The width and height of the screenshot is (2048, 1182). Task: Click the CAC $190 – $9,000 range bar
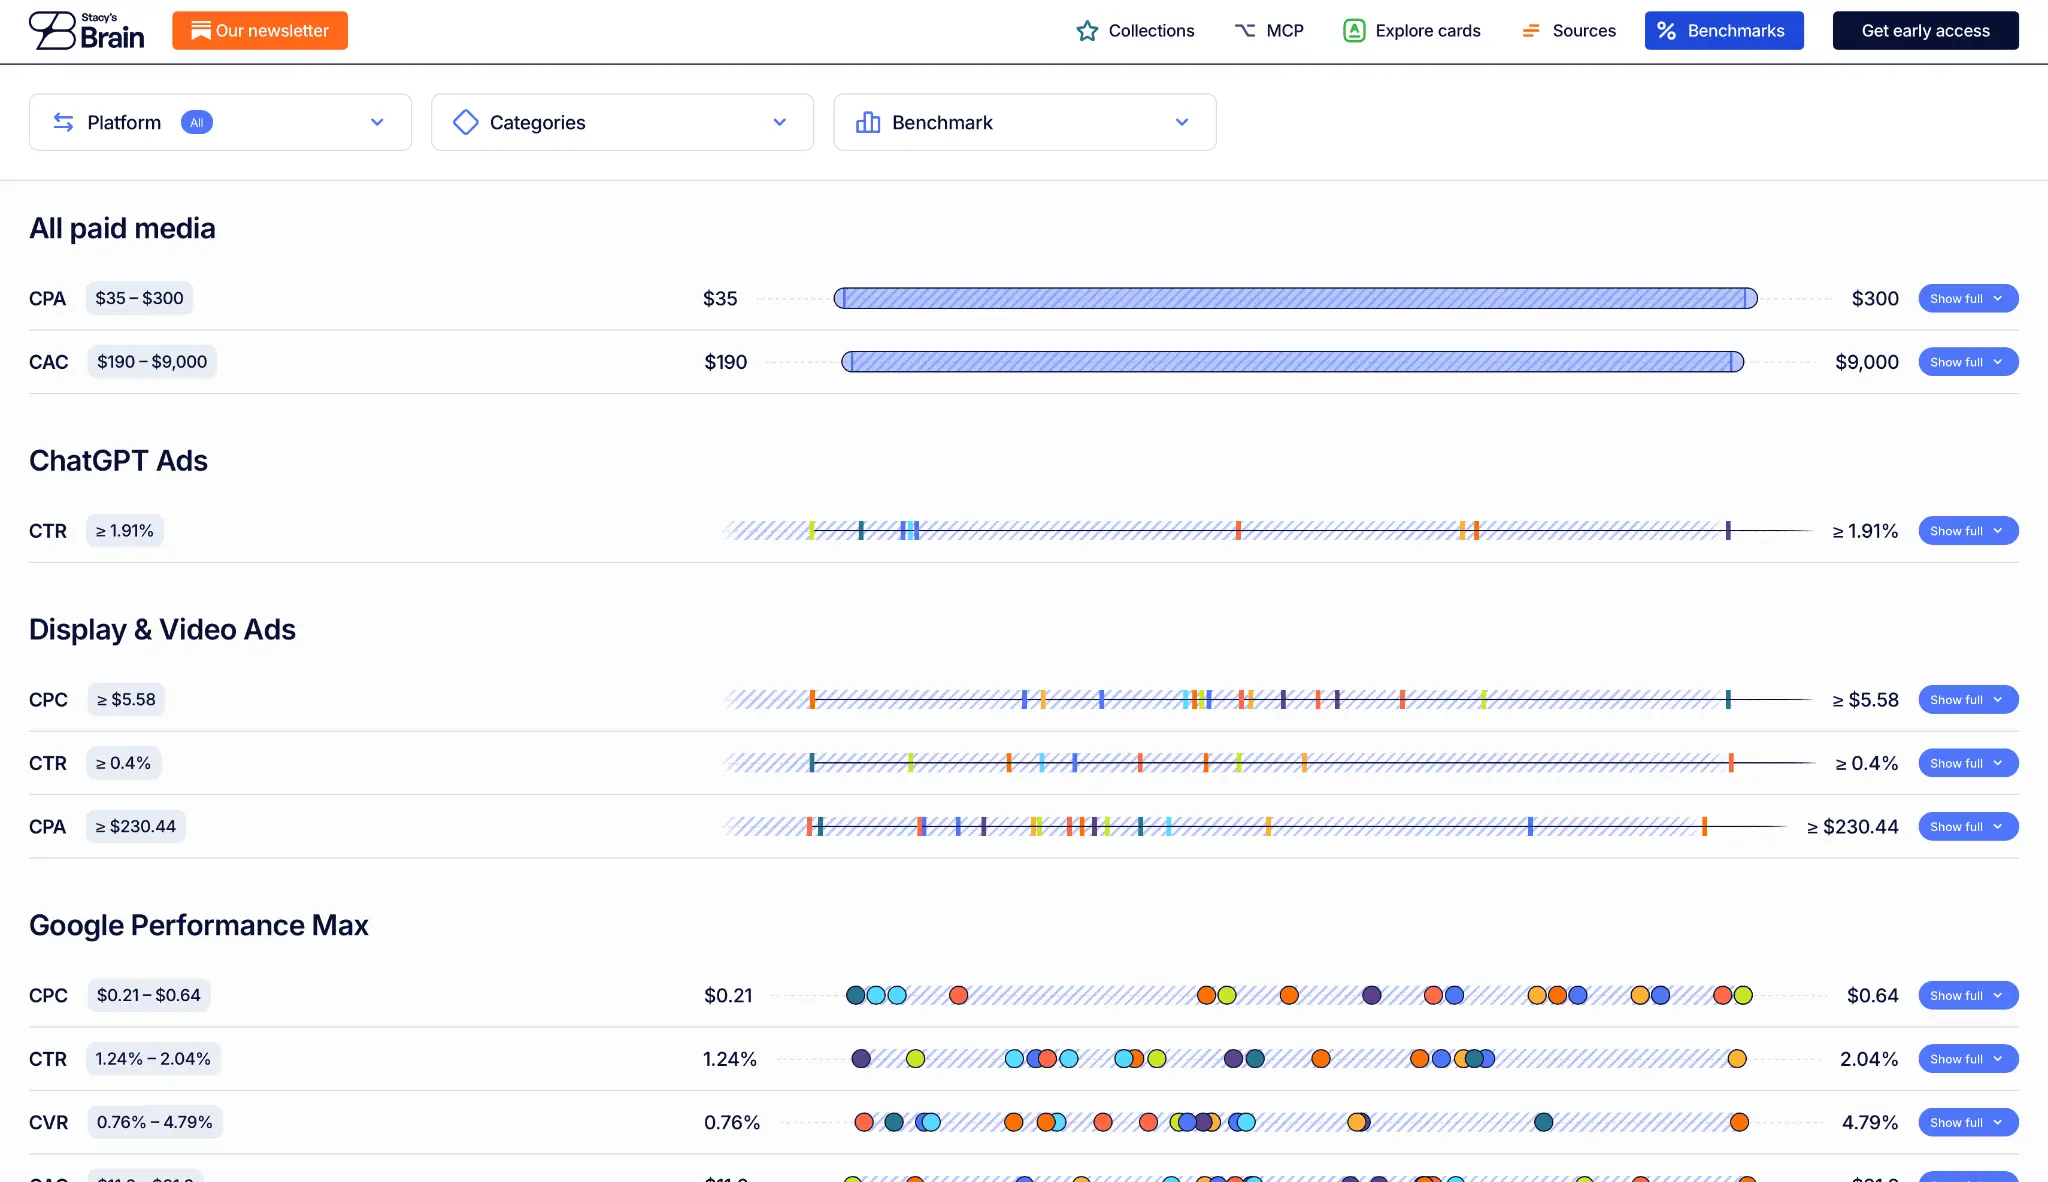pyautogui.click(x=1292, y=362)
